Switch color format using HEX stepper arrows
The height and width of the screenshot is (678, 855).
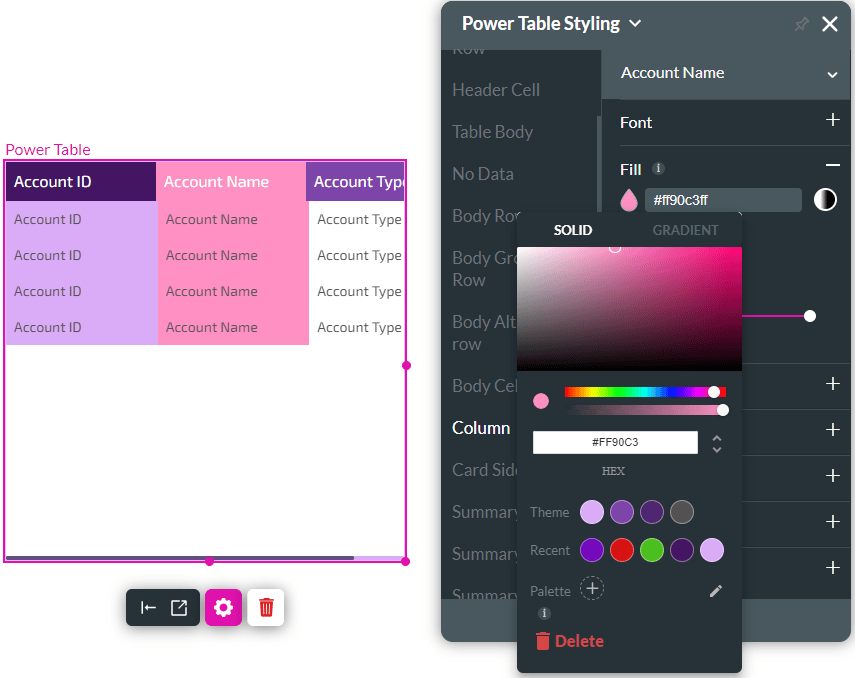pyautogui.click(x=716, y=444)
